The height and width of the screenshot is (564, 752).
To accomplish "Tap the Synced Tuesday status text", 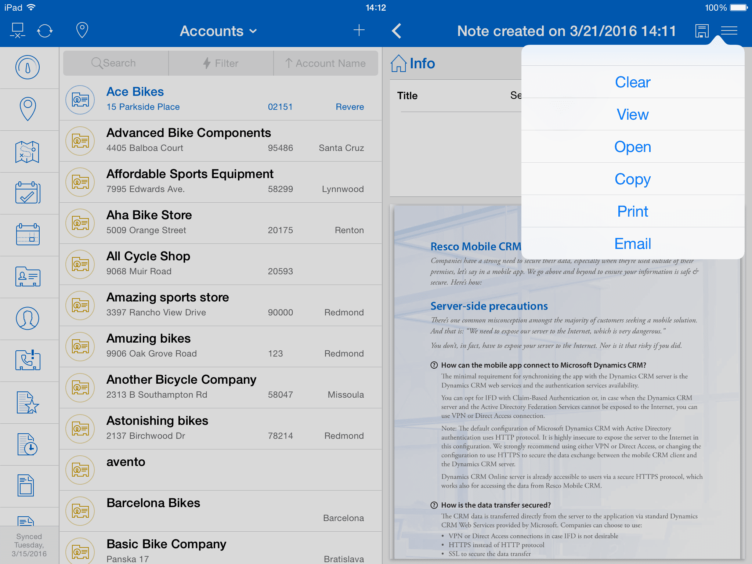I will 29,545.
